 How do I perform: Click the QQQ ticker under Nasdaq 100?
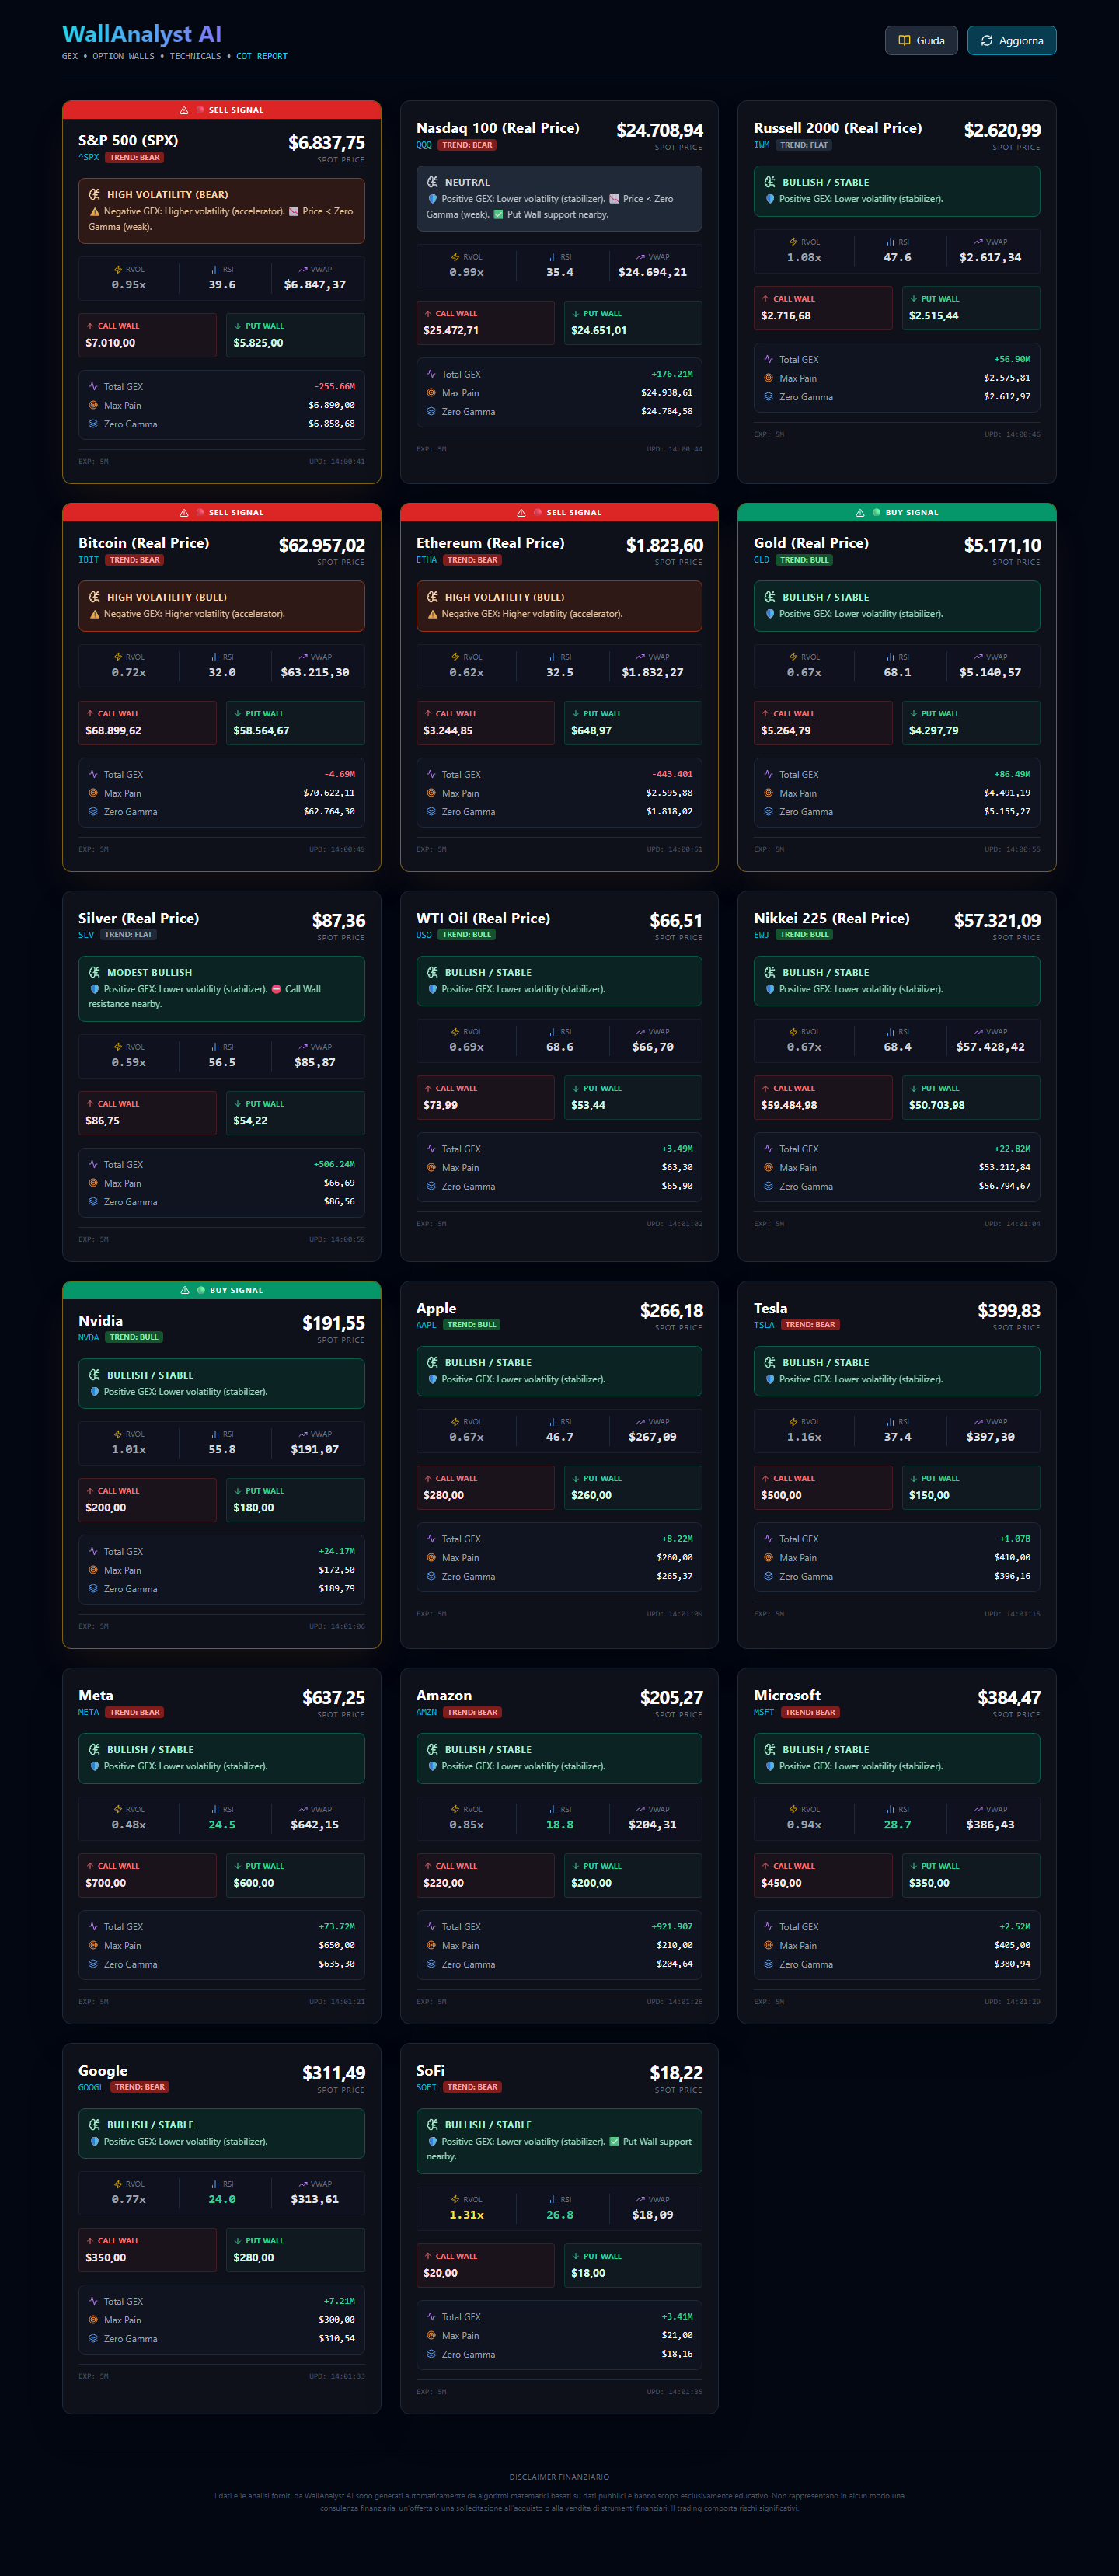coord(424,145)
